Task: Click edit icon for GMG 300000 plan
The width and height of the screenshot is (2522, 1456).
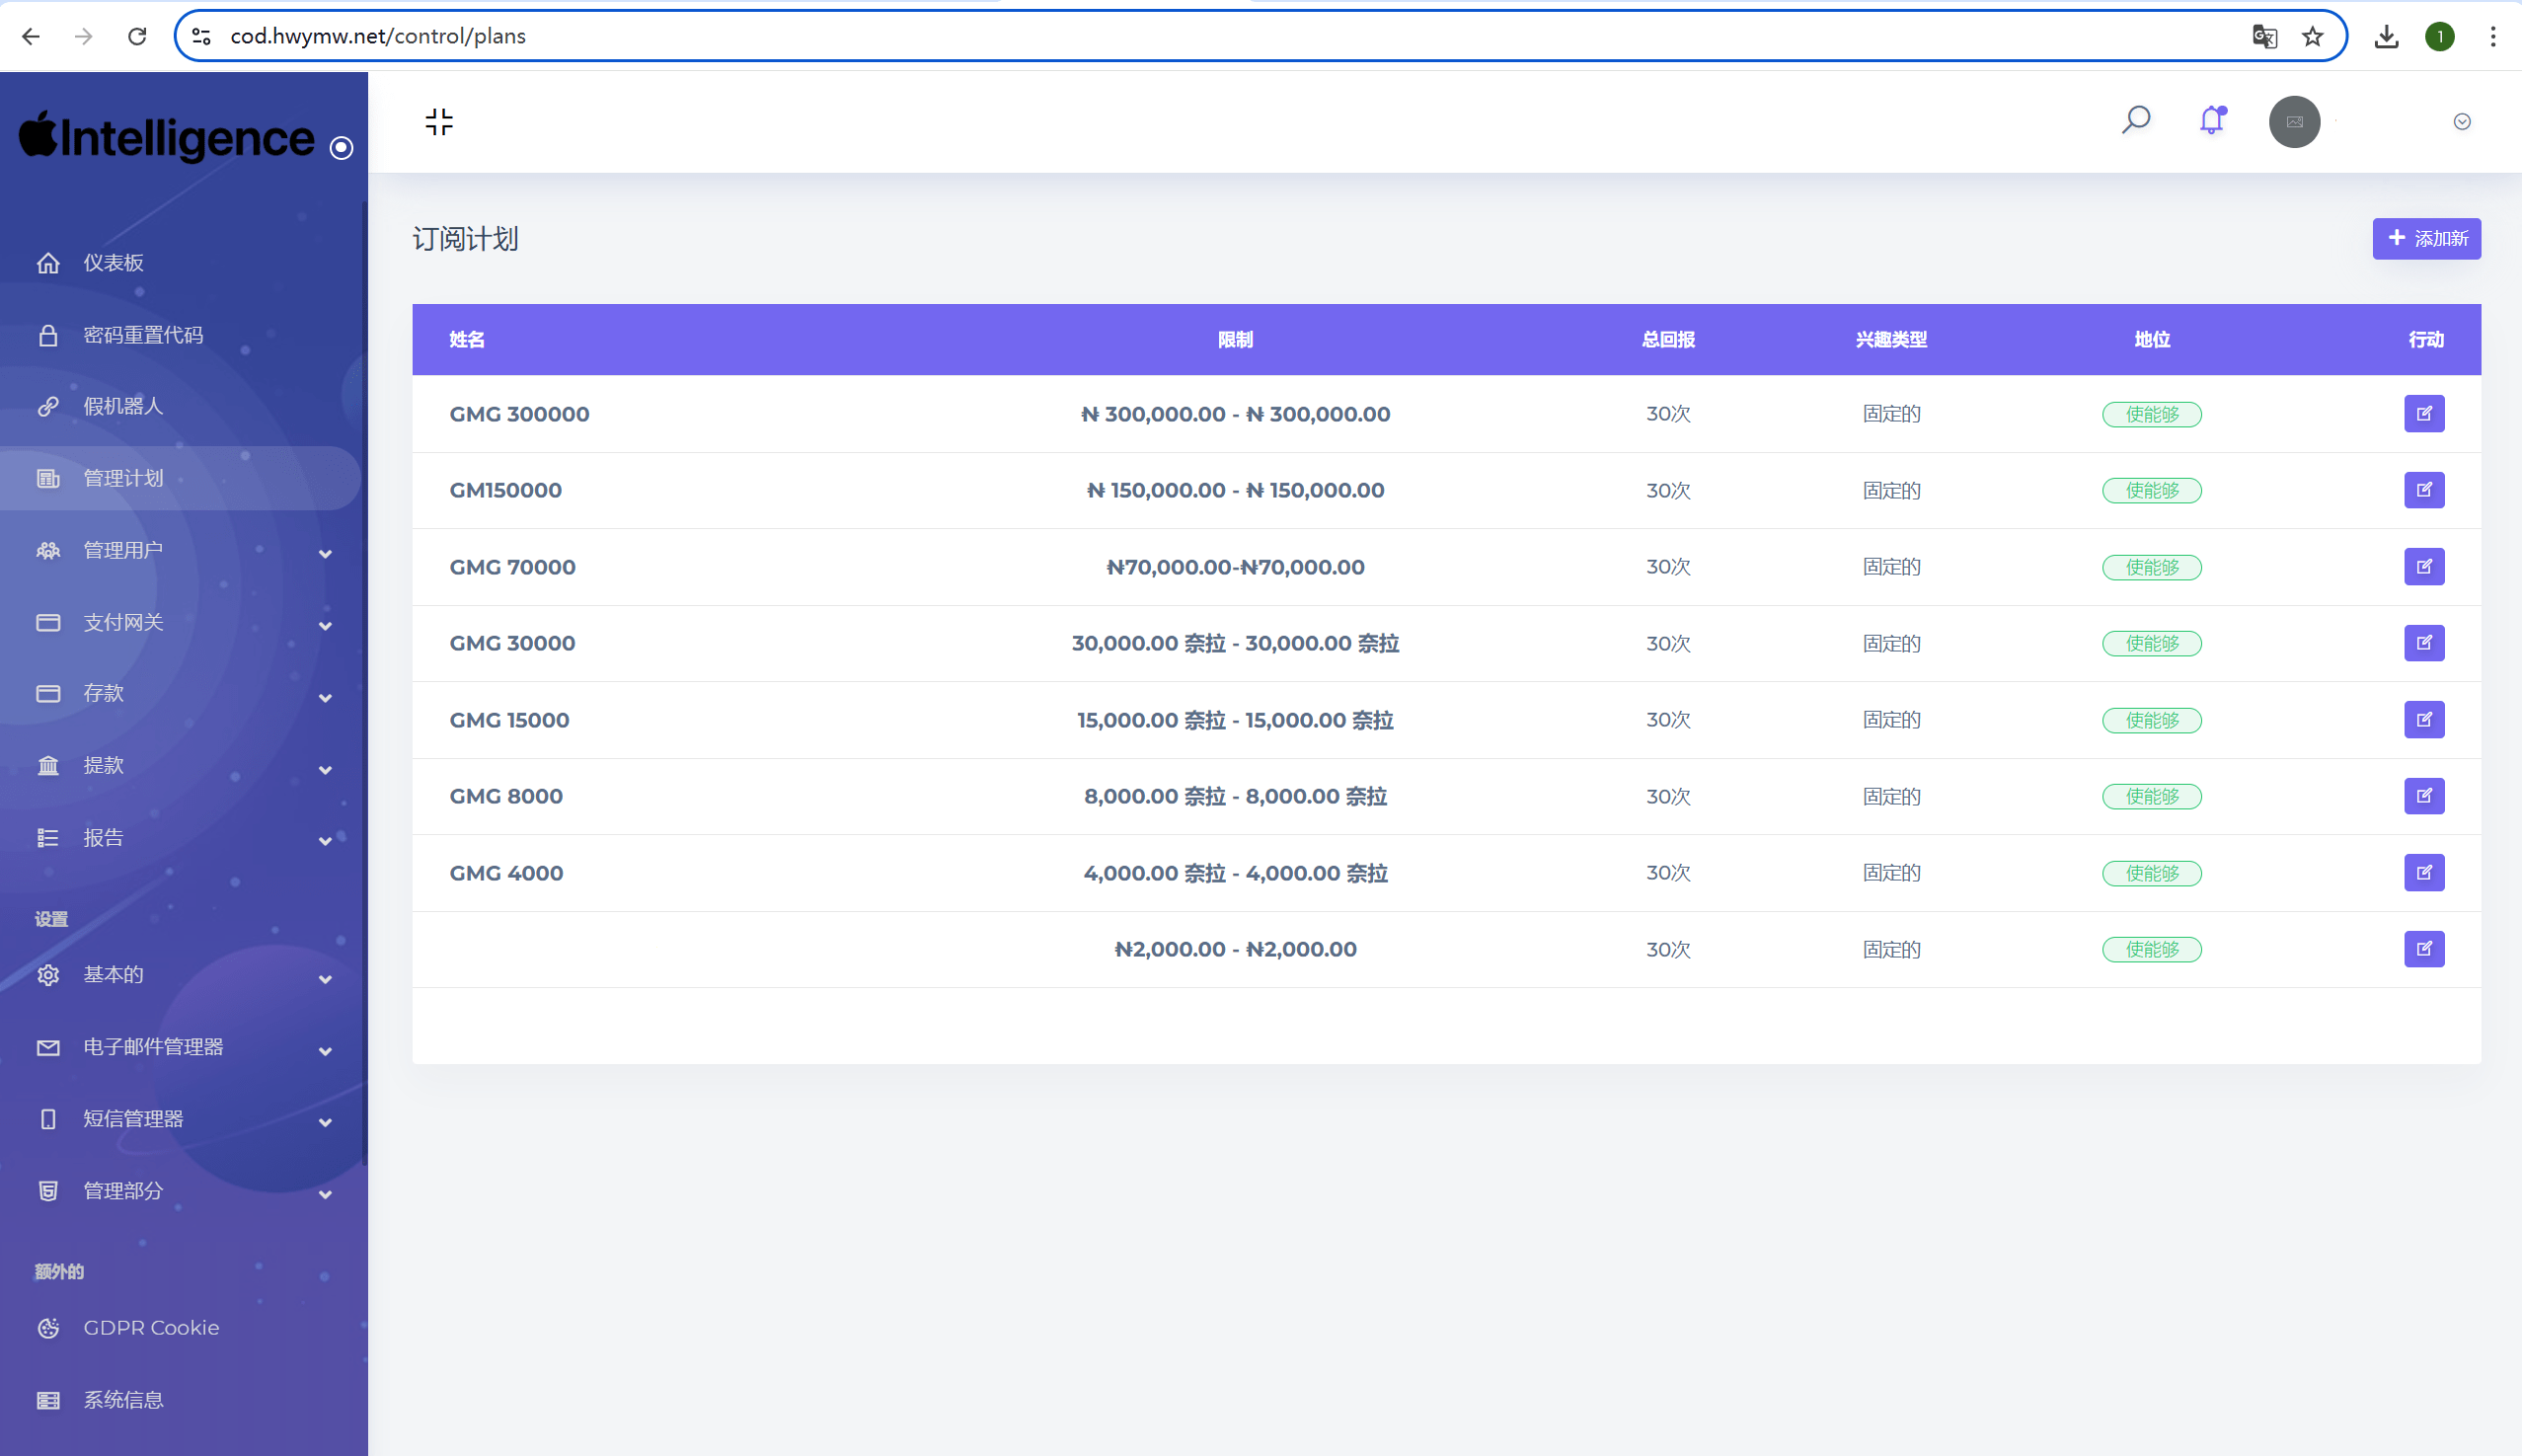Action: [2423, 413]
